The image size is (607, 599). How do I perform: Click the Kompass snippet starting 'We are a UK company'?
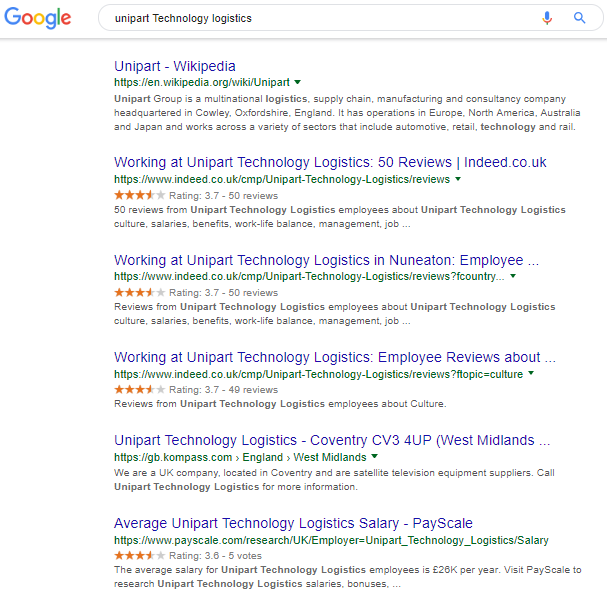point(334,480)
